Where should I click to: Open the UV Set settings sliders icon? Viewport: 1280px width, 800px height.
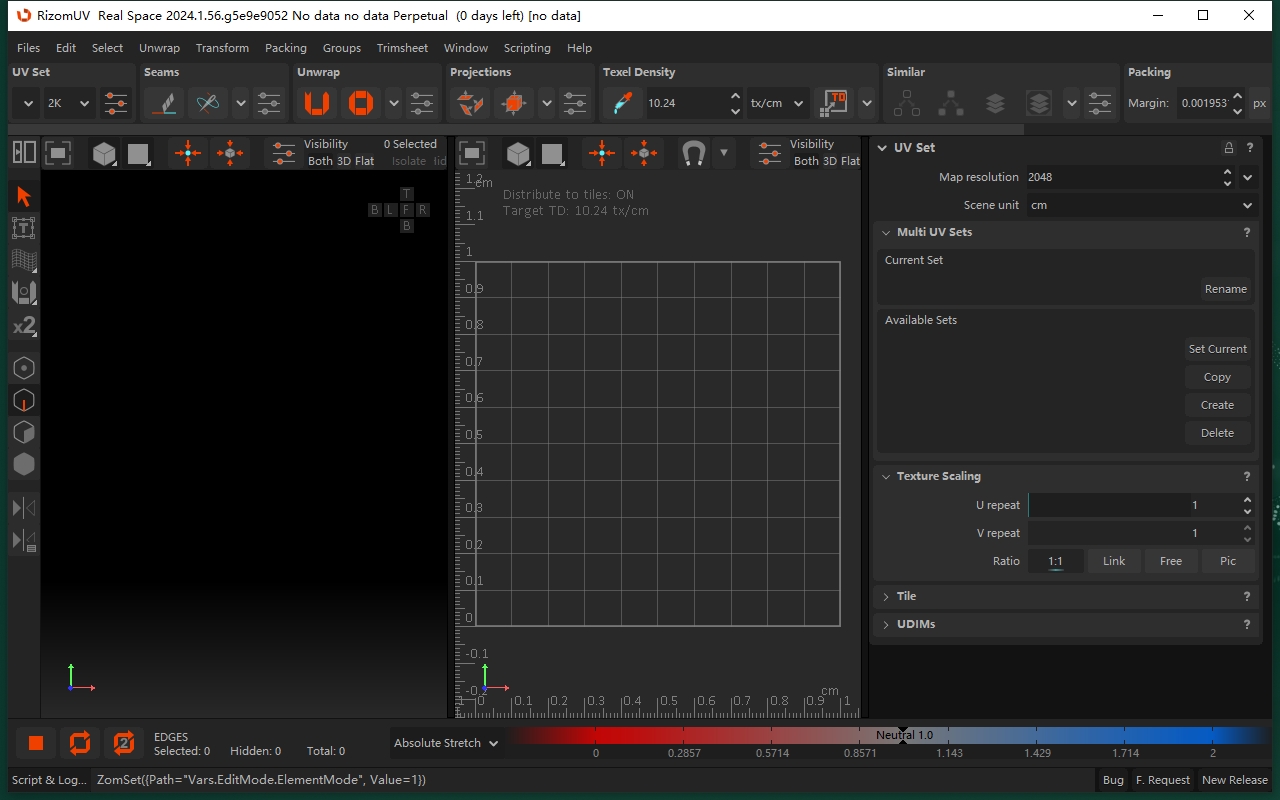point(116,103)
